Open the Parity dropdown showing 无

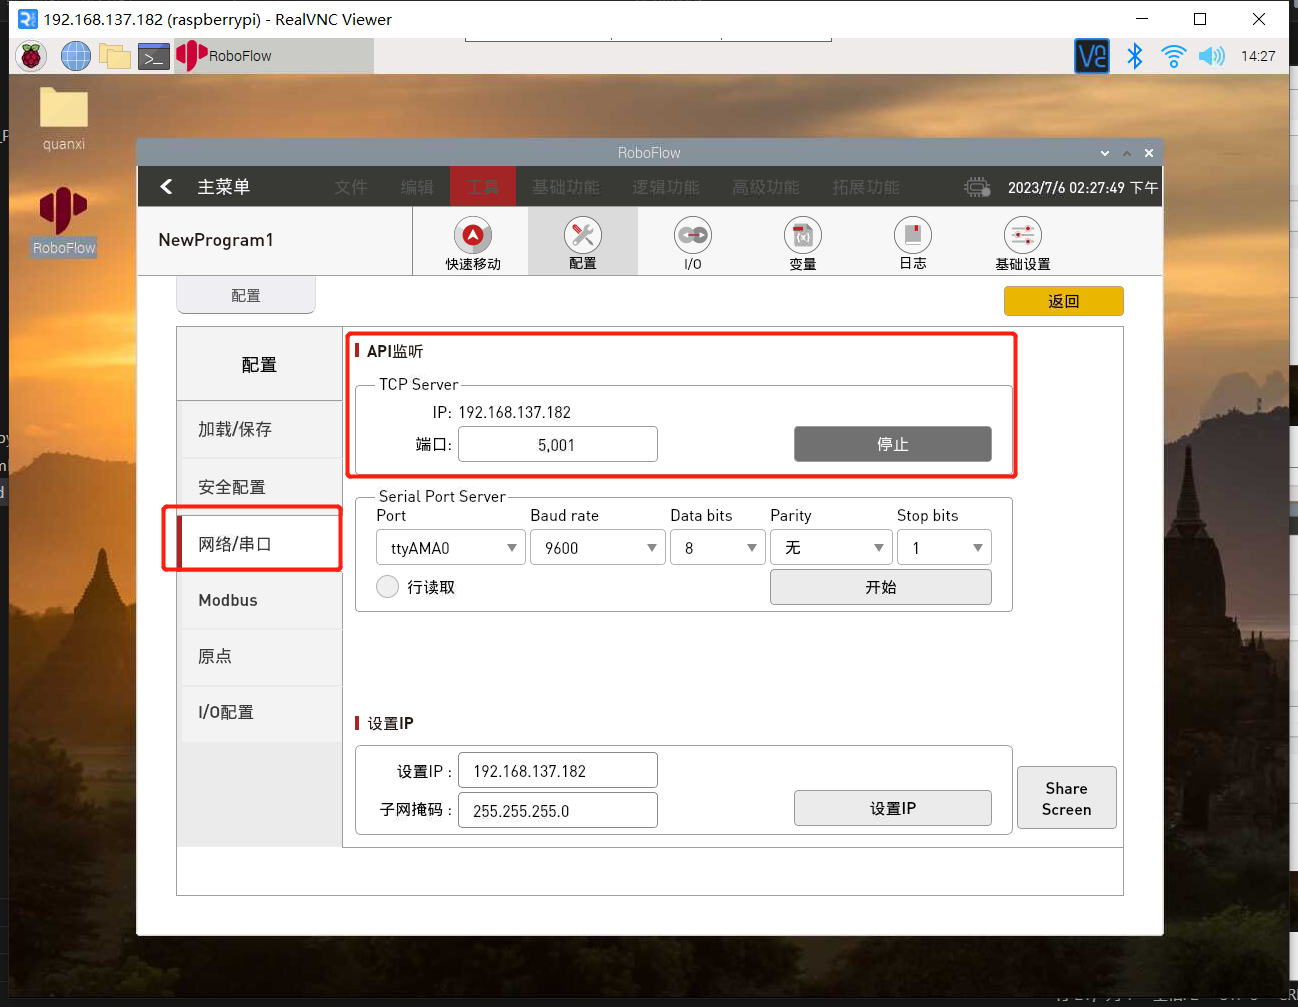(x=831, y=547)
